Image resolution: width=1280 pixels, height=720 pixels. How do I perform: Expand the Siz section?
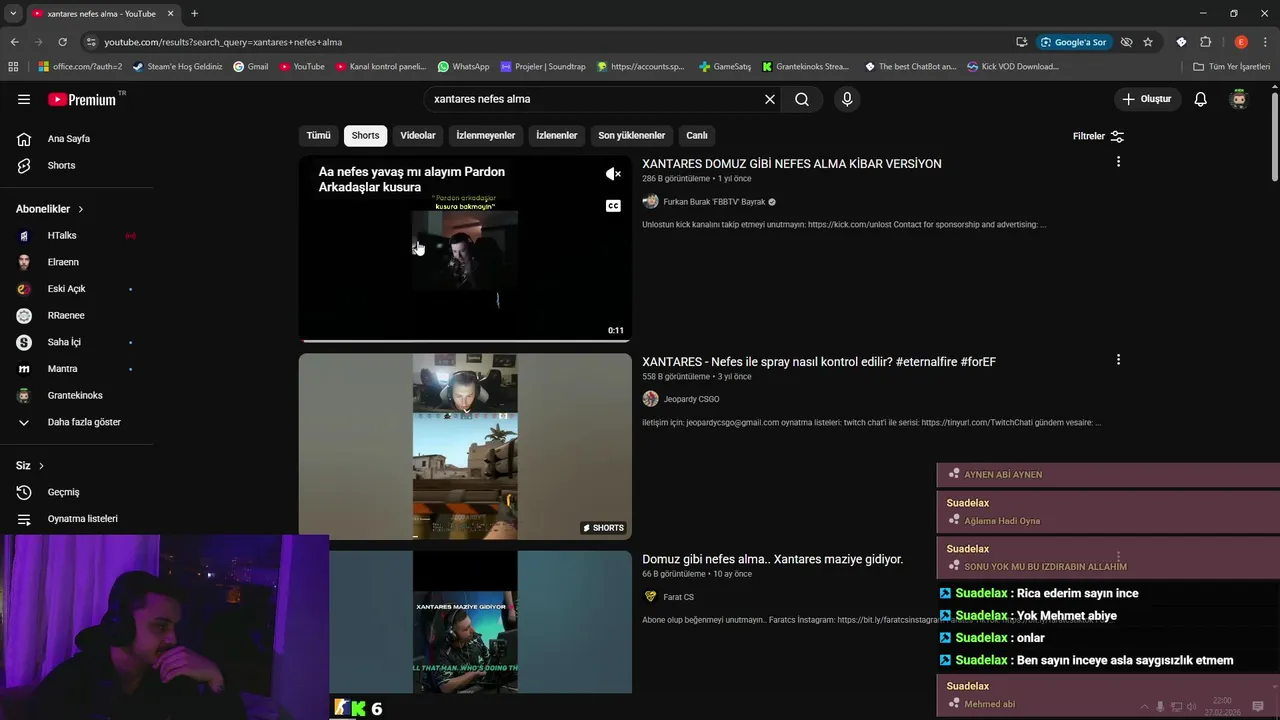[x=30, y=466]
